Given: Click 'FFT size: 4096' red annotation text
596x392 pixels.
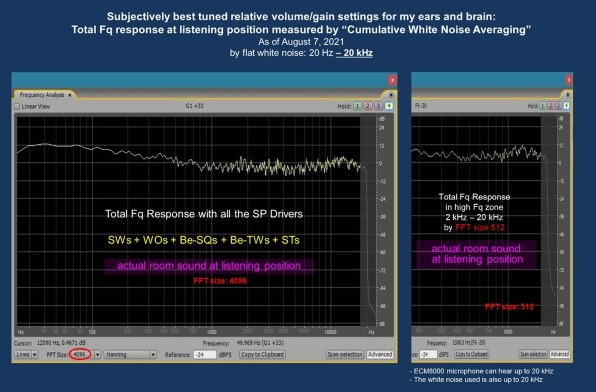Looking at the screenshot, I should click(220, 281).
